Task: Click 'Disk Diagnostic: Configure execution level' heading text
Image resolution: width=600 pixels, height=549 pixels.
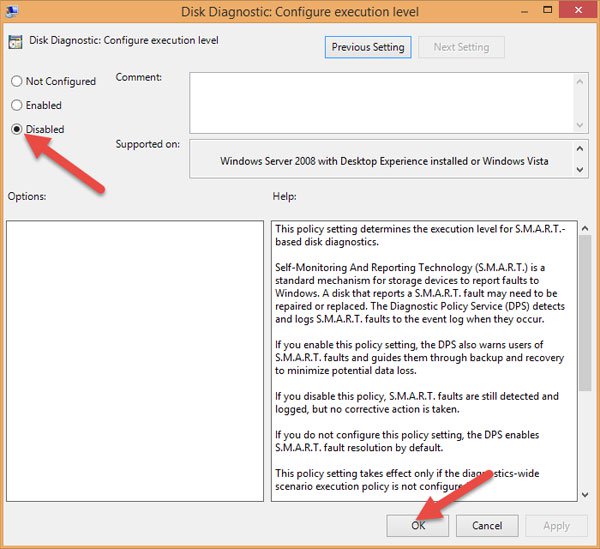Action: click(124, 40)
